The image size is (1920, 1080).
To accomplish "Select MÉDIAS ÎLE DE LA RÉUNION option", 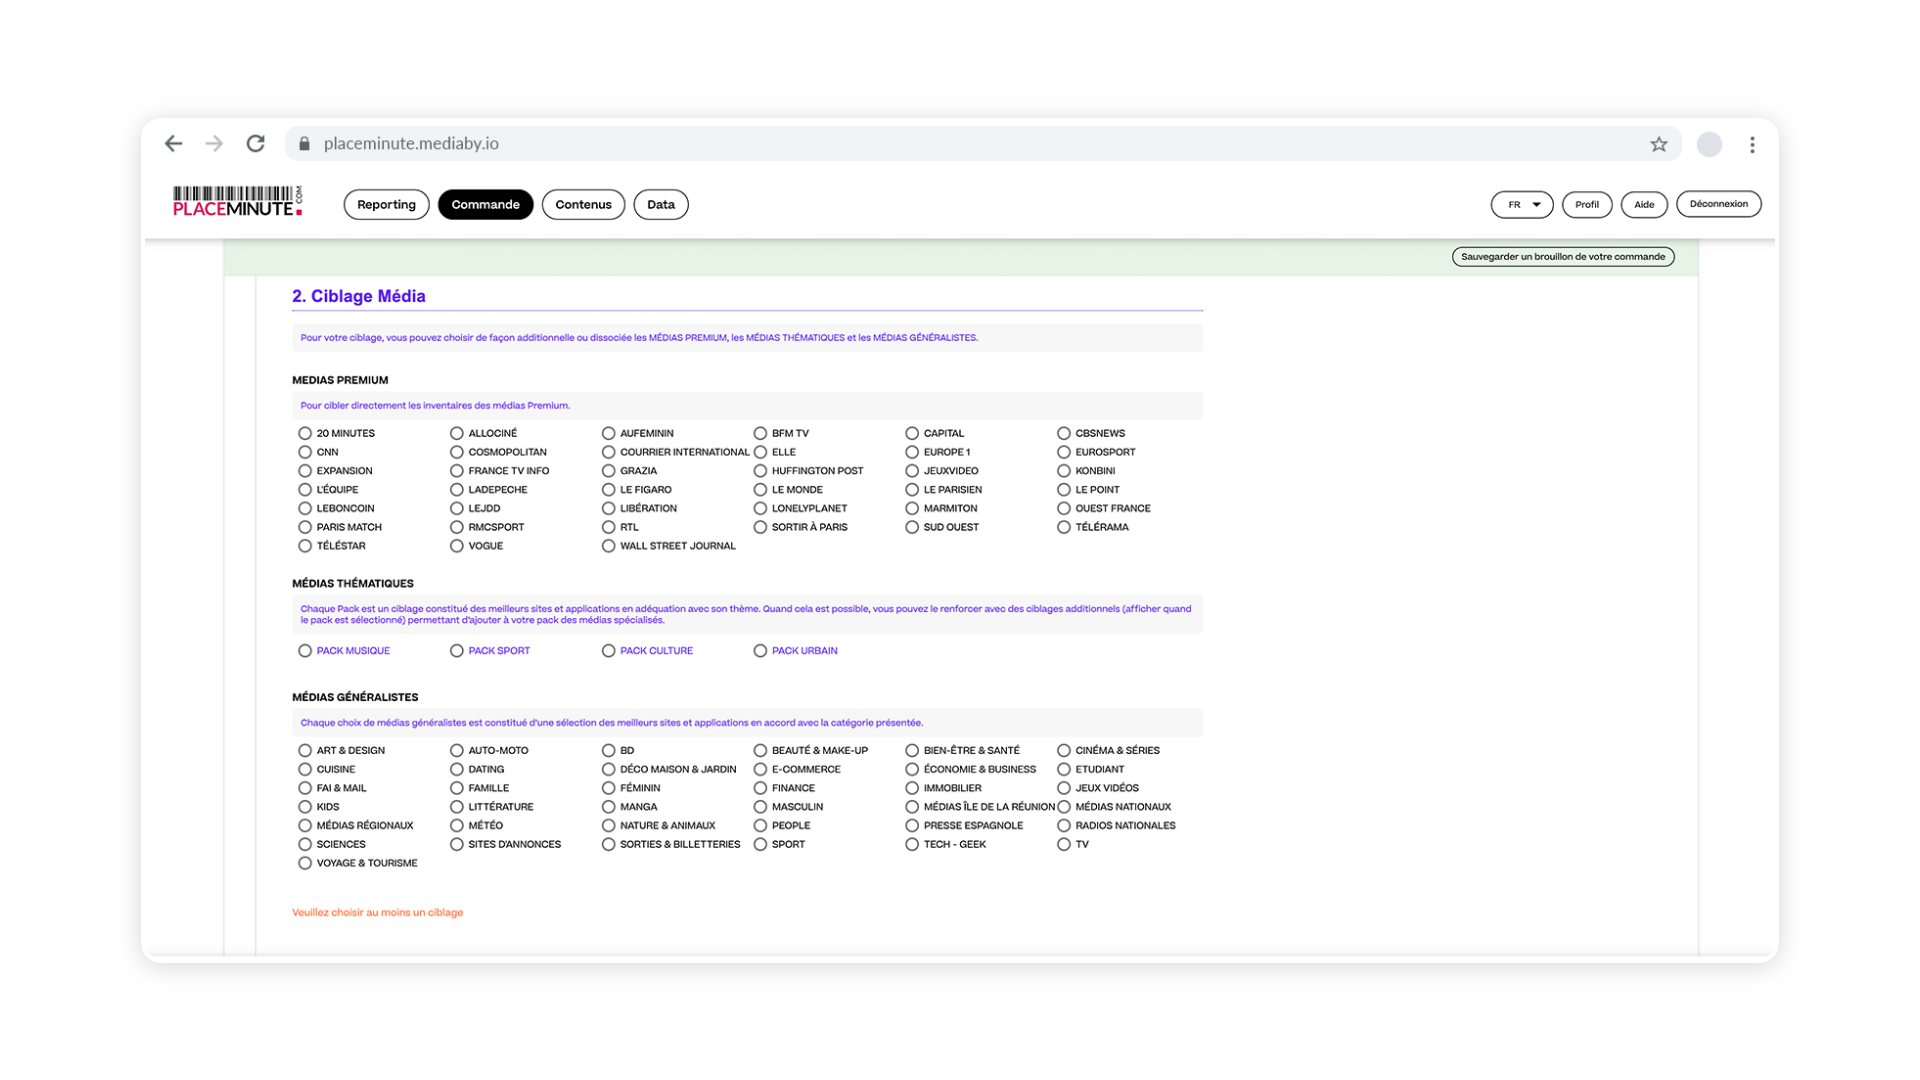I will pyautogui.click(x=912, y=807).
